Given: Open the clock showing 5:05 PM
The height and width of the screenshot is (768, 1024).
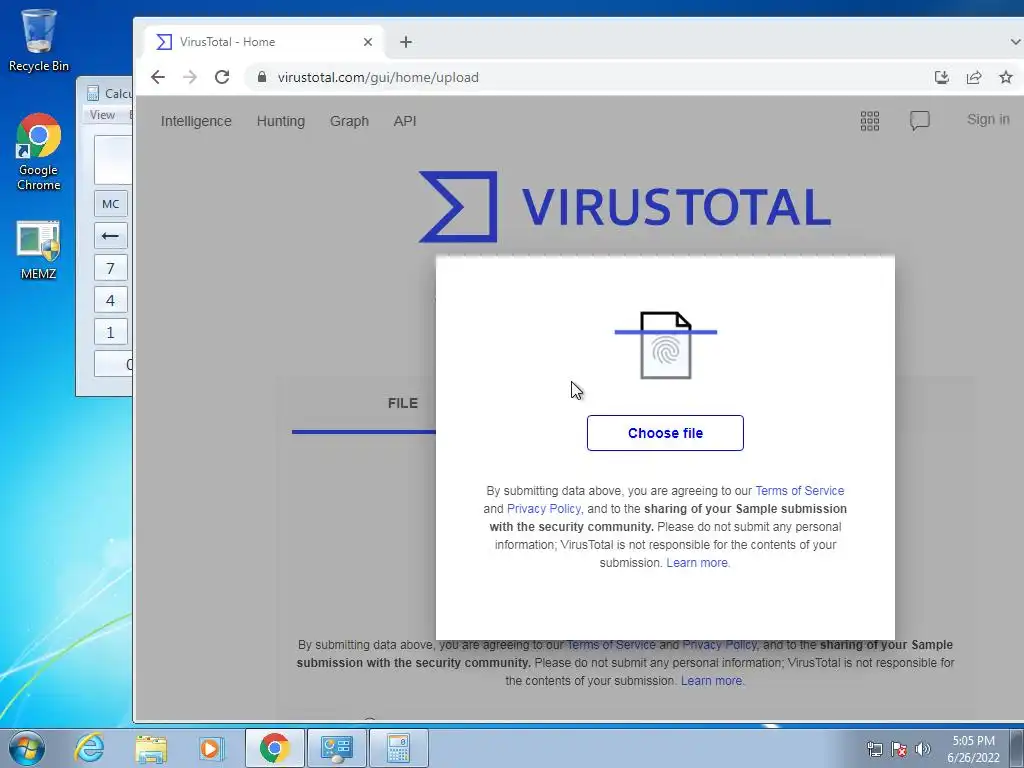Looking at the screenshot, I should tap(973, 749).
